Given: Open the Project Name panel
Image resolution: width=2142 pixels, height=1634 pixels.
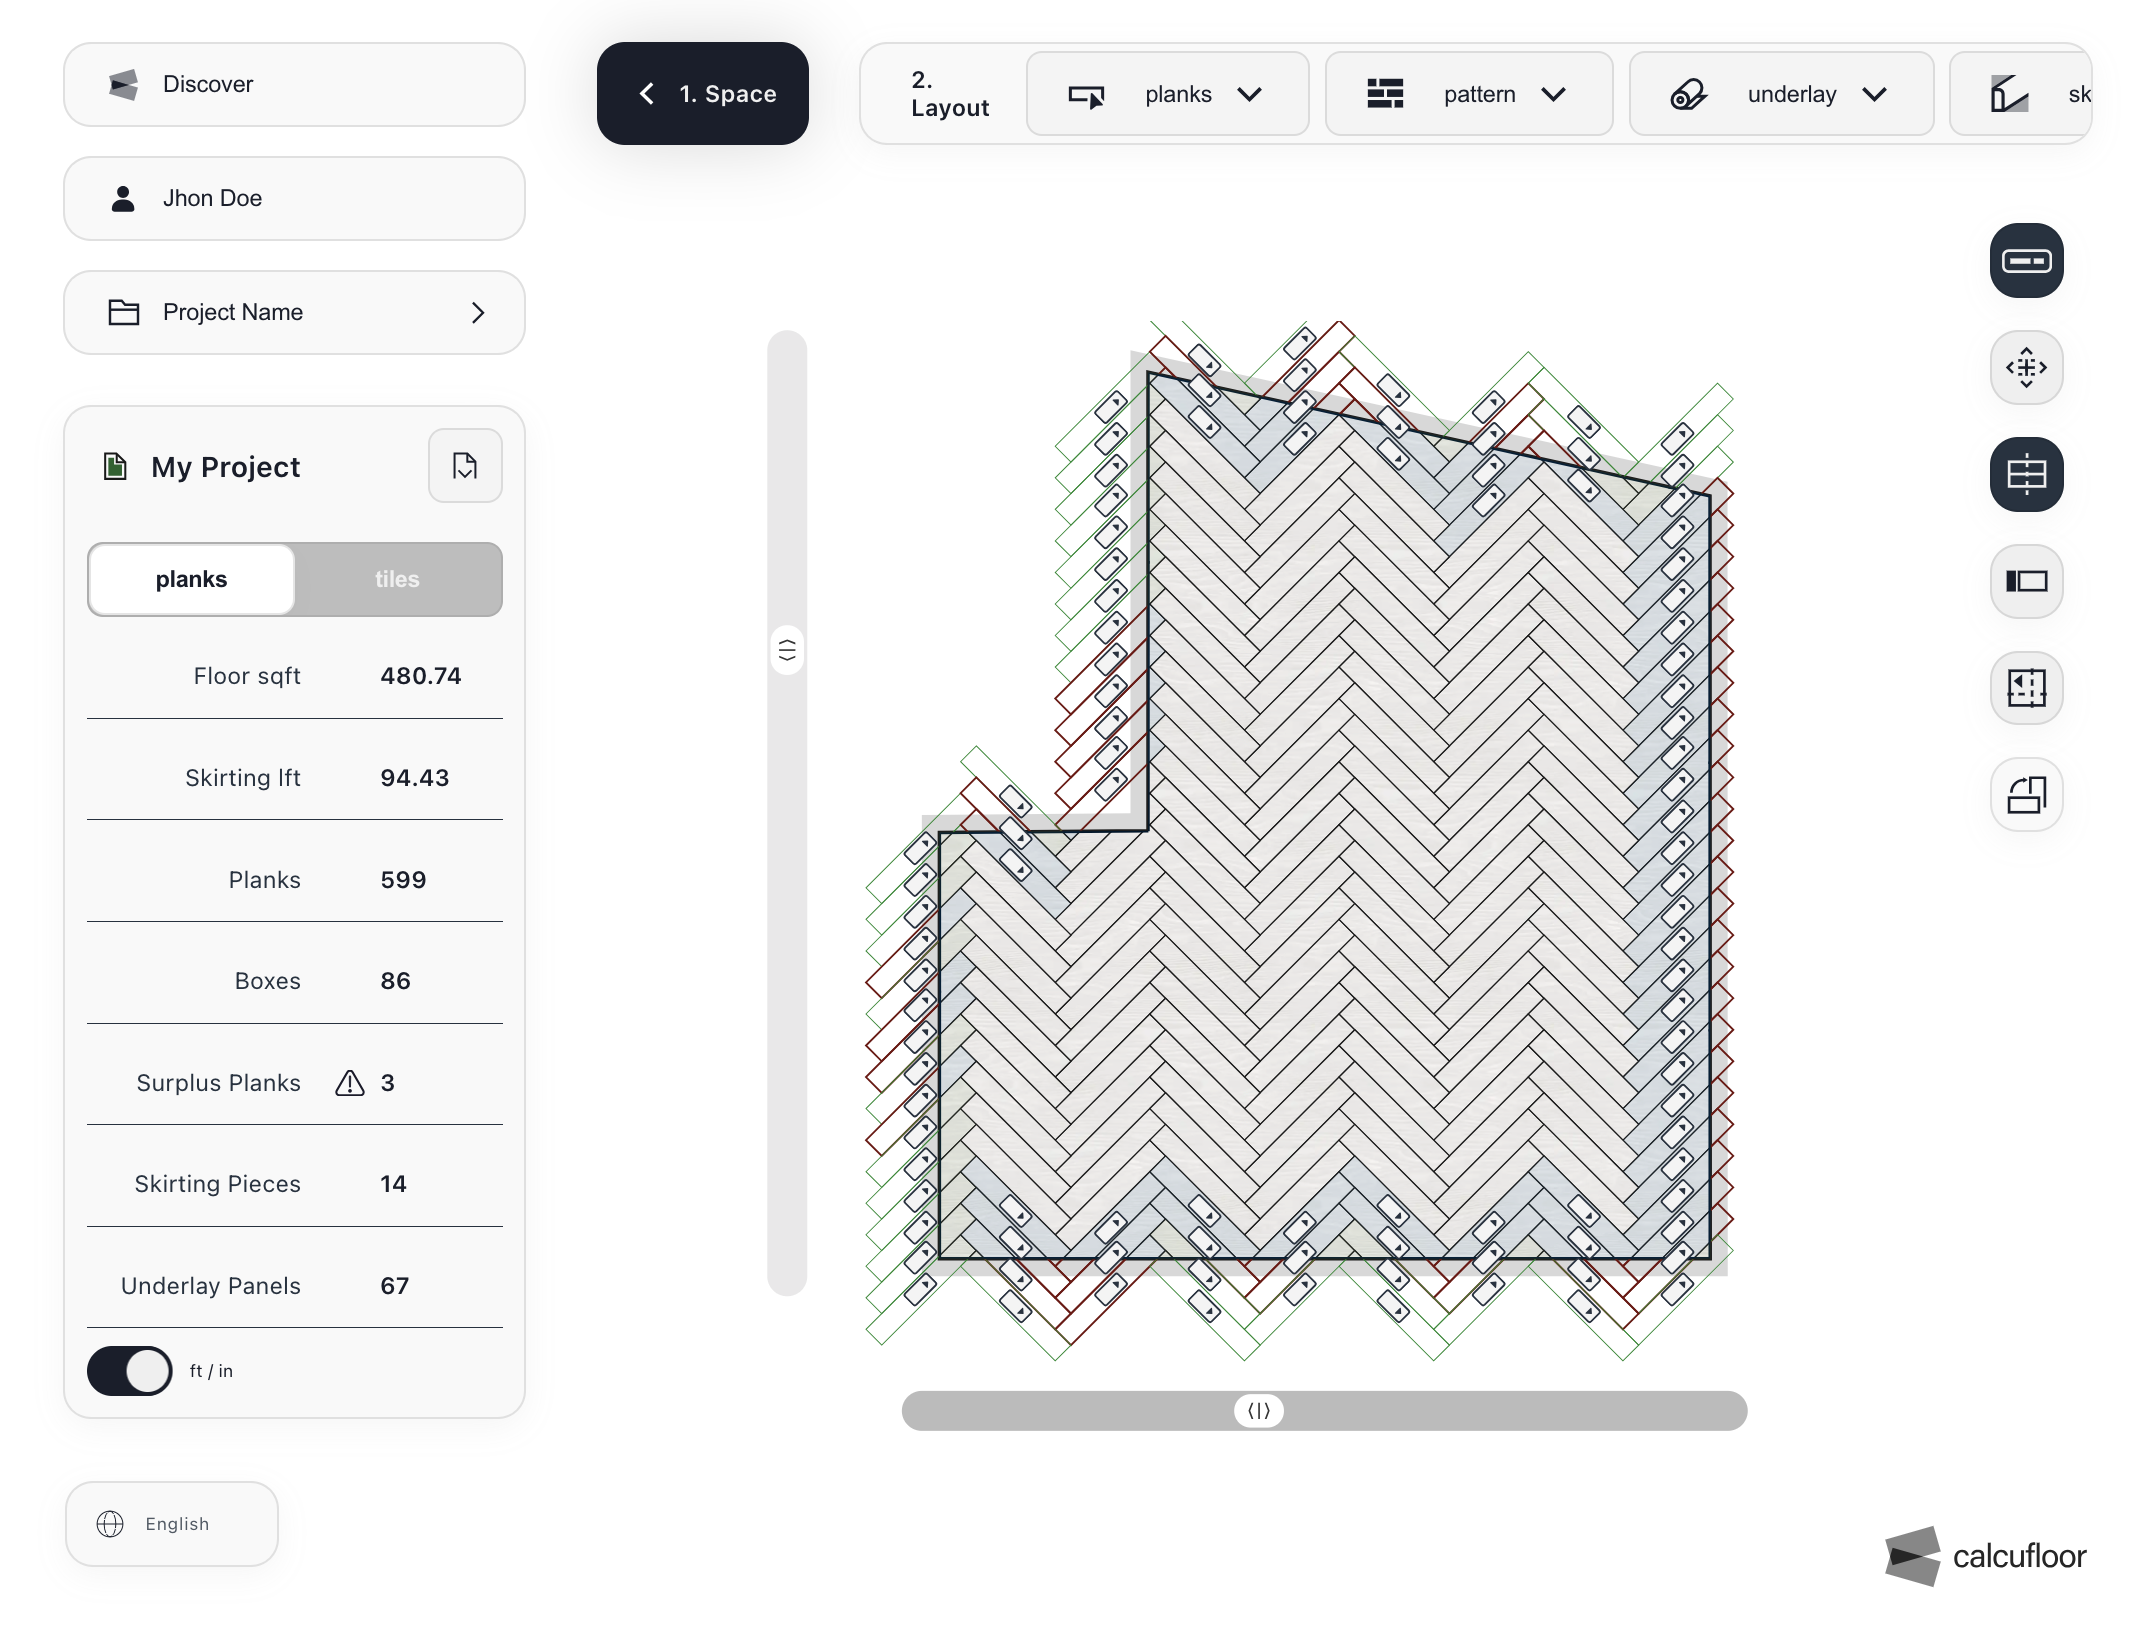Looking at the screenshot, I should pos(293,312).
